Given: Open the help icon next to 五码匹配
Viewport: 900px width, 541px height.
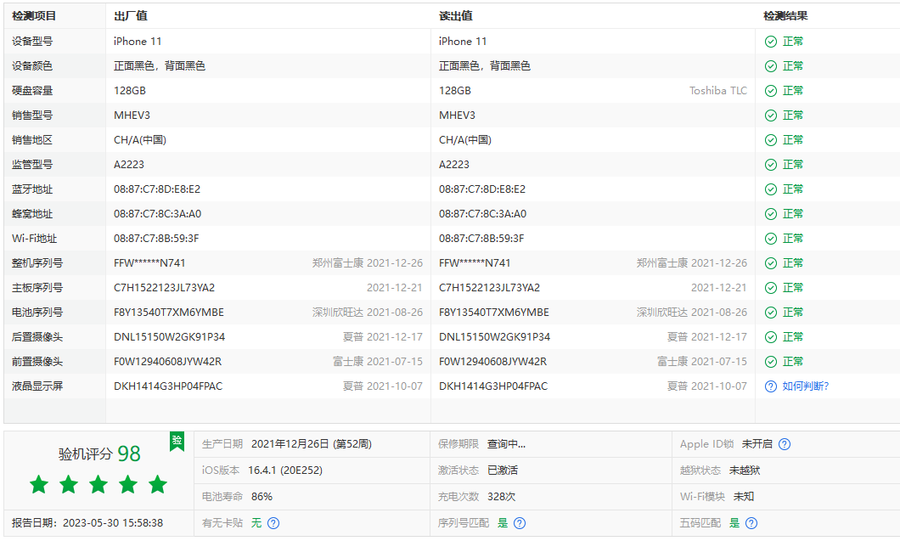Looking at the screenshot, I should pyautogui.click(x=751, y=522).
